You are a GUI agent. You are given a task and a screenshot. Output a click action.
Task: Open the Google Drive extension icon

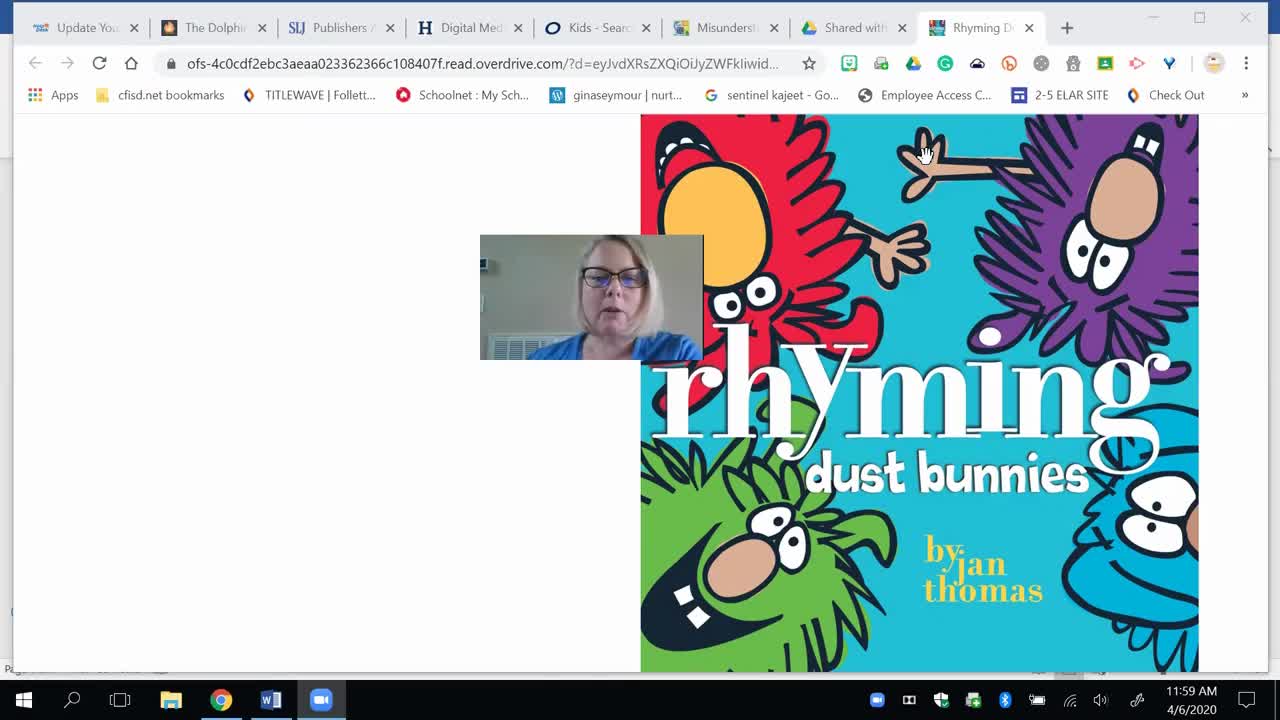pos(913,63)
